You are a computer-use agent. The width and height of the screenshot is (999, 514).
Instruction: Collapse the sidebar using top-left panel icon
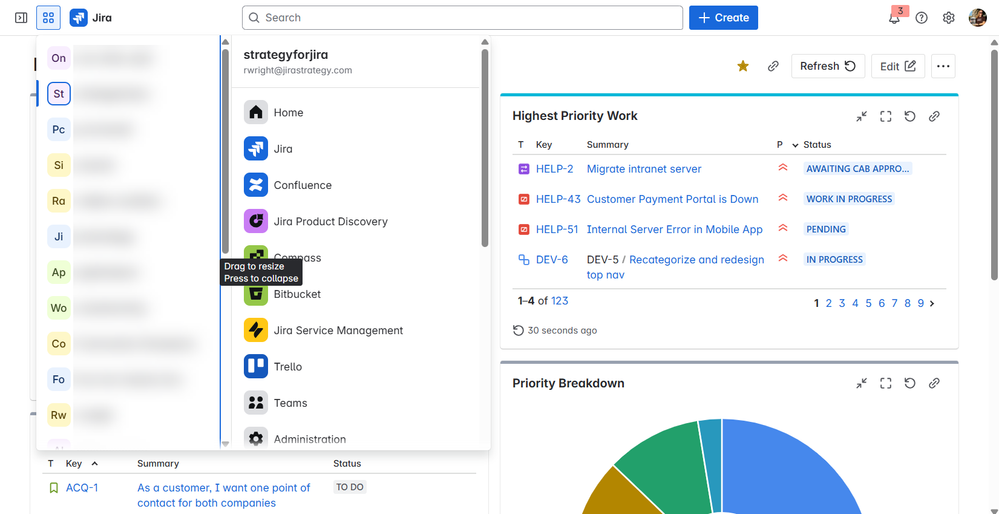coord(21,18)
